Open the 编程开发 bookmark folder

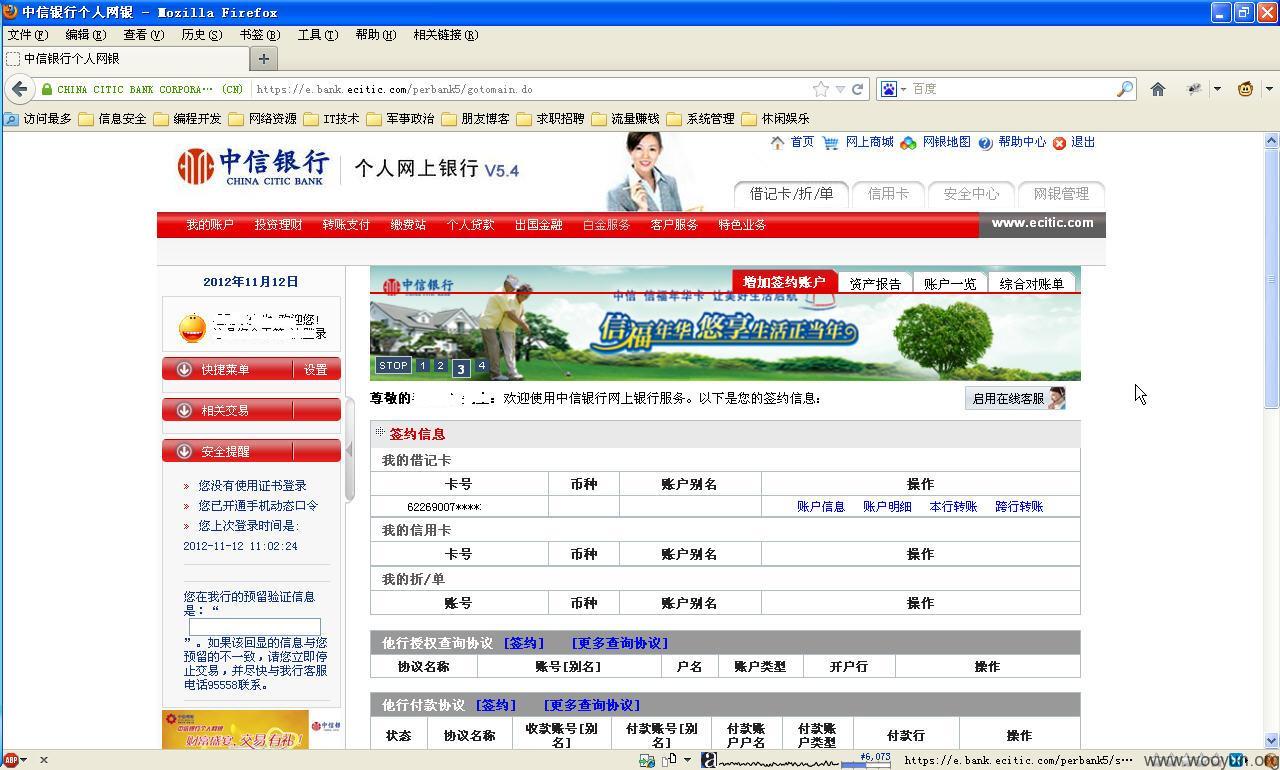coord(187,118)
